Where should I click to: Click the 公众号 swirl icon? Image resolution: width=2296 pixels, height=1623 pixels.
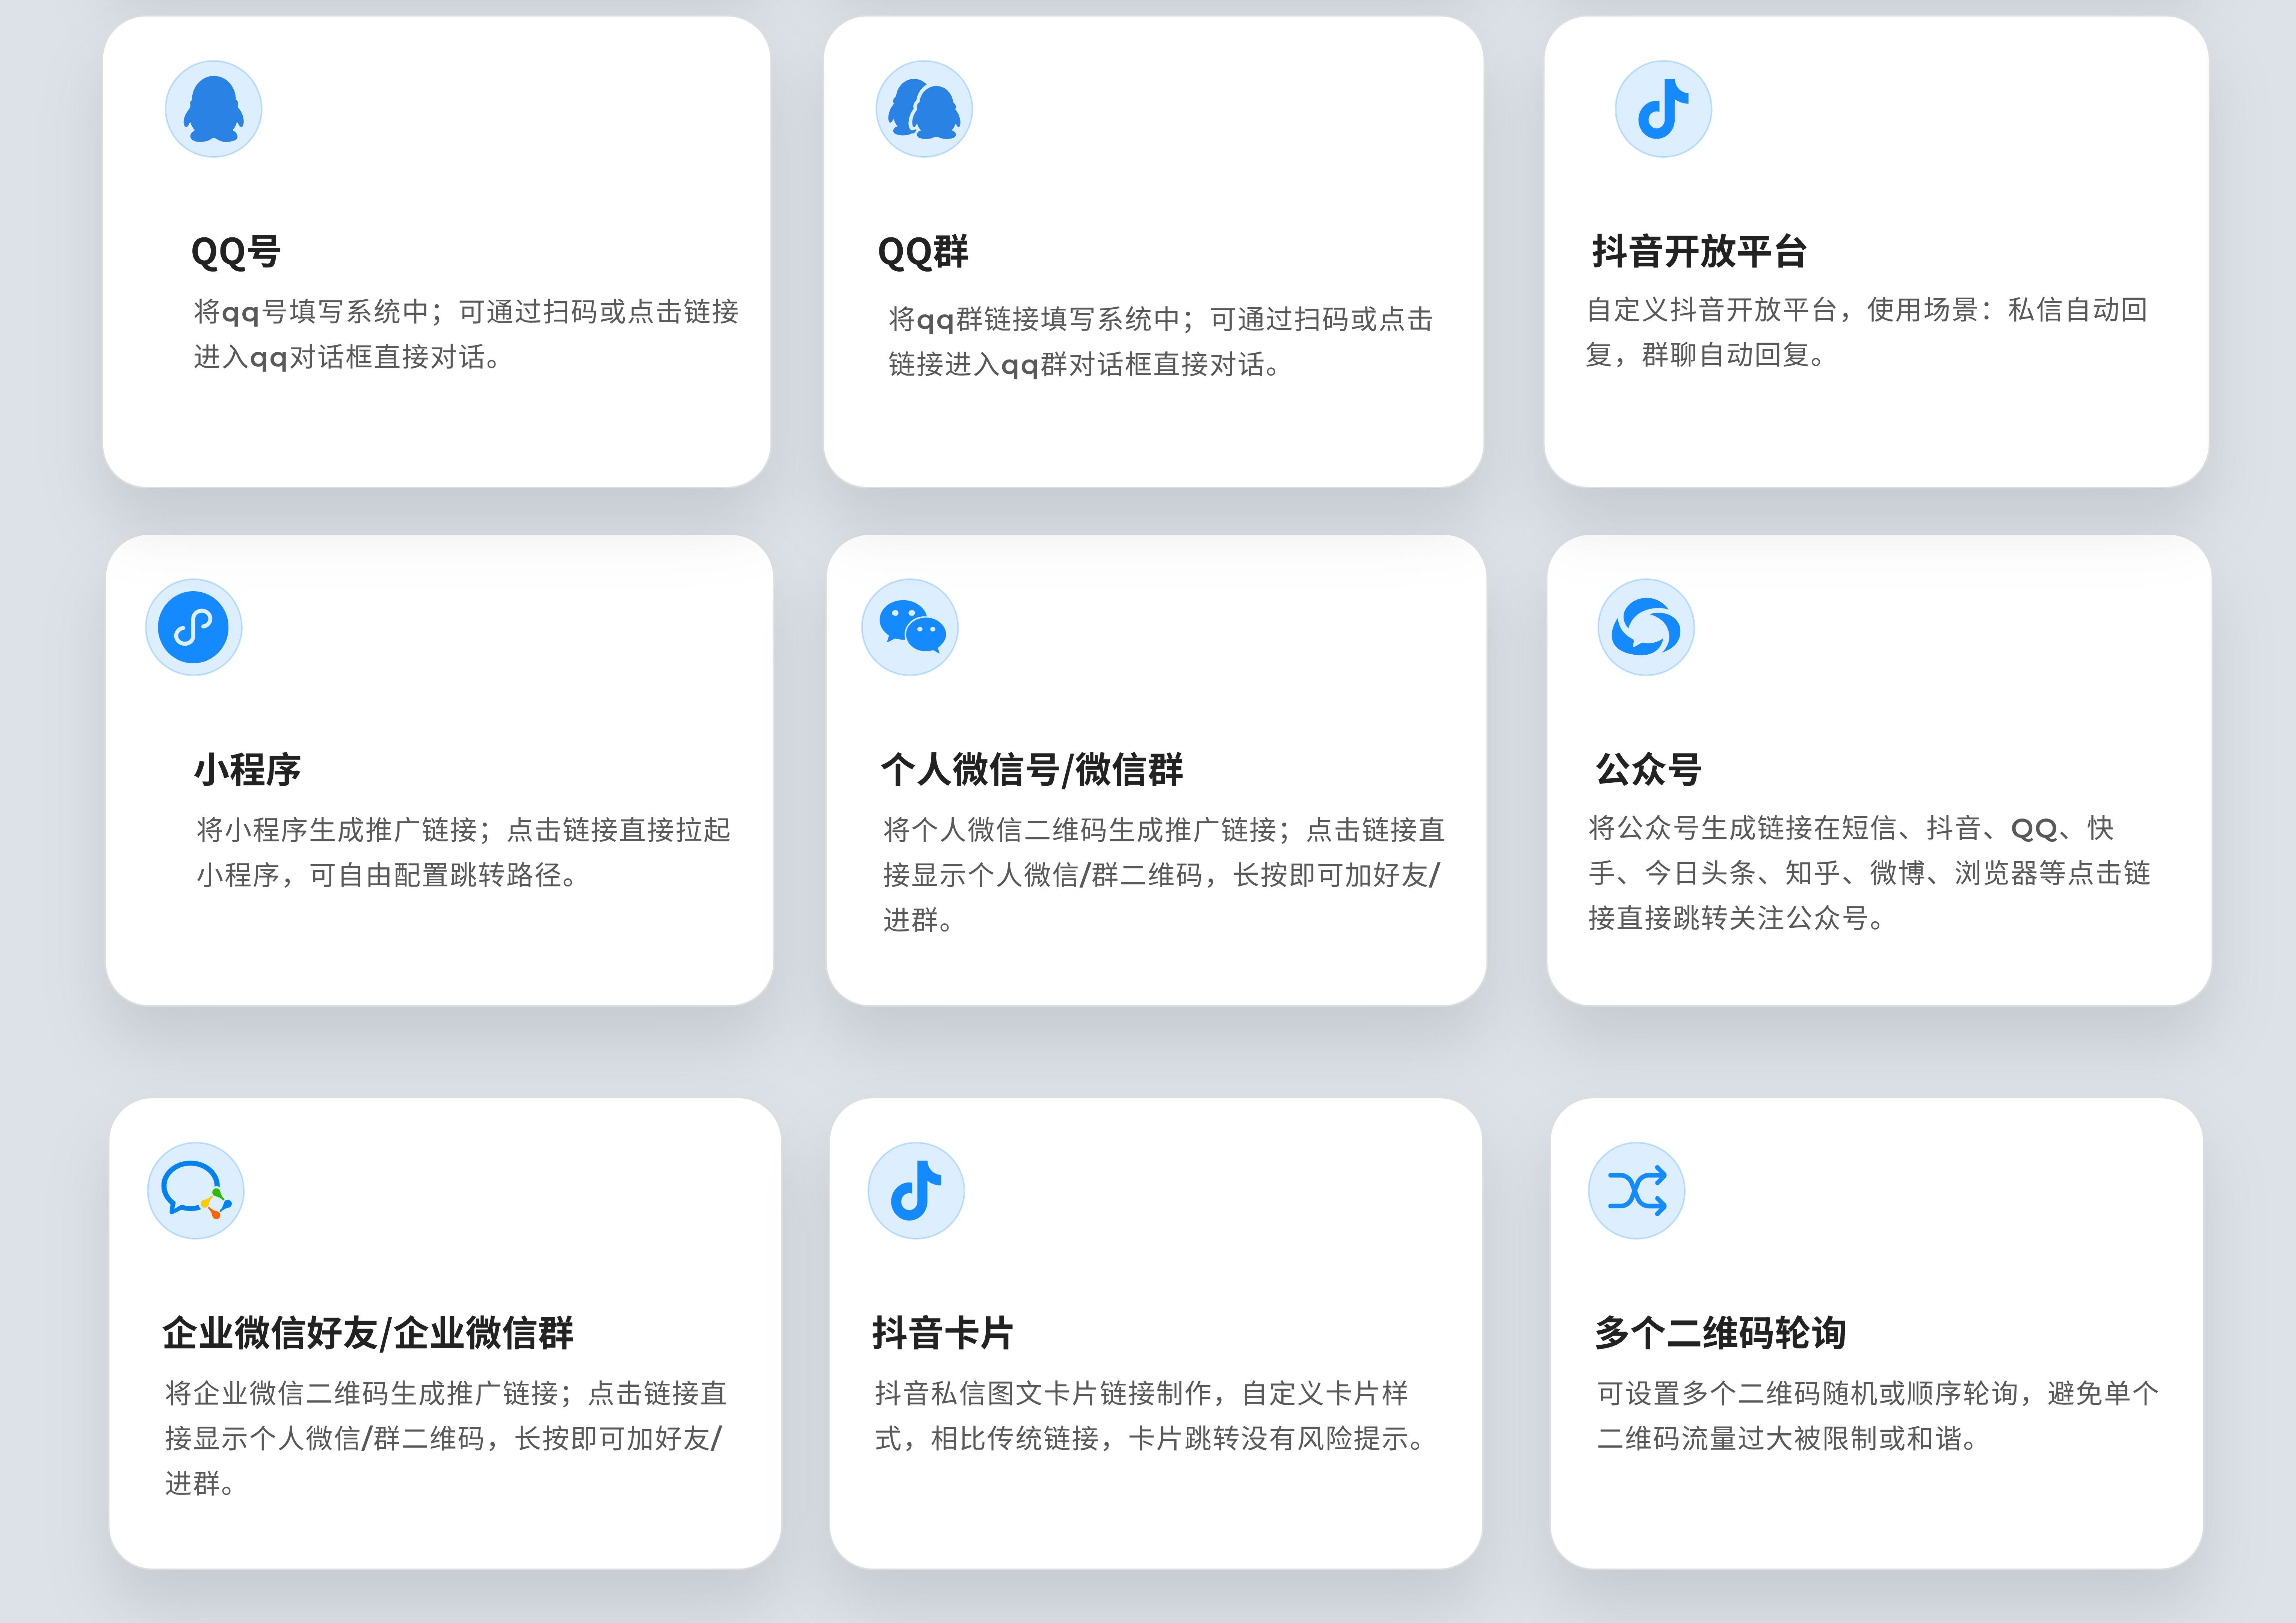1646,627
